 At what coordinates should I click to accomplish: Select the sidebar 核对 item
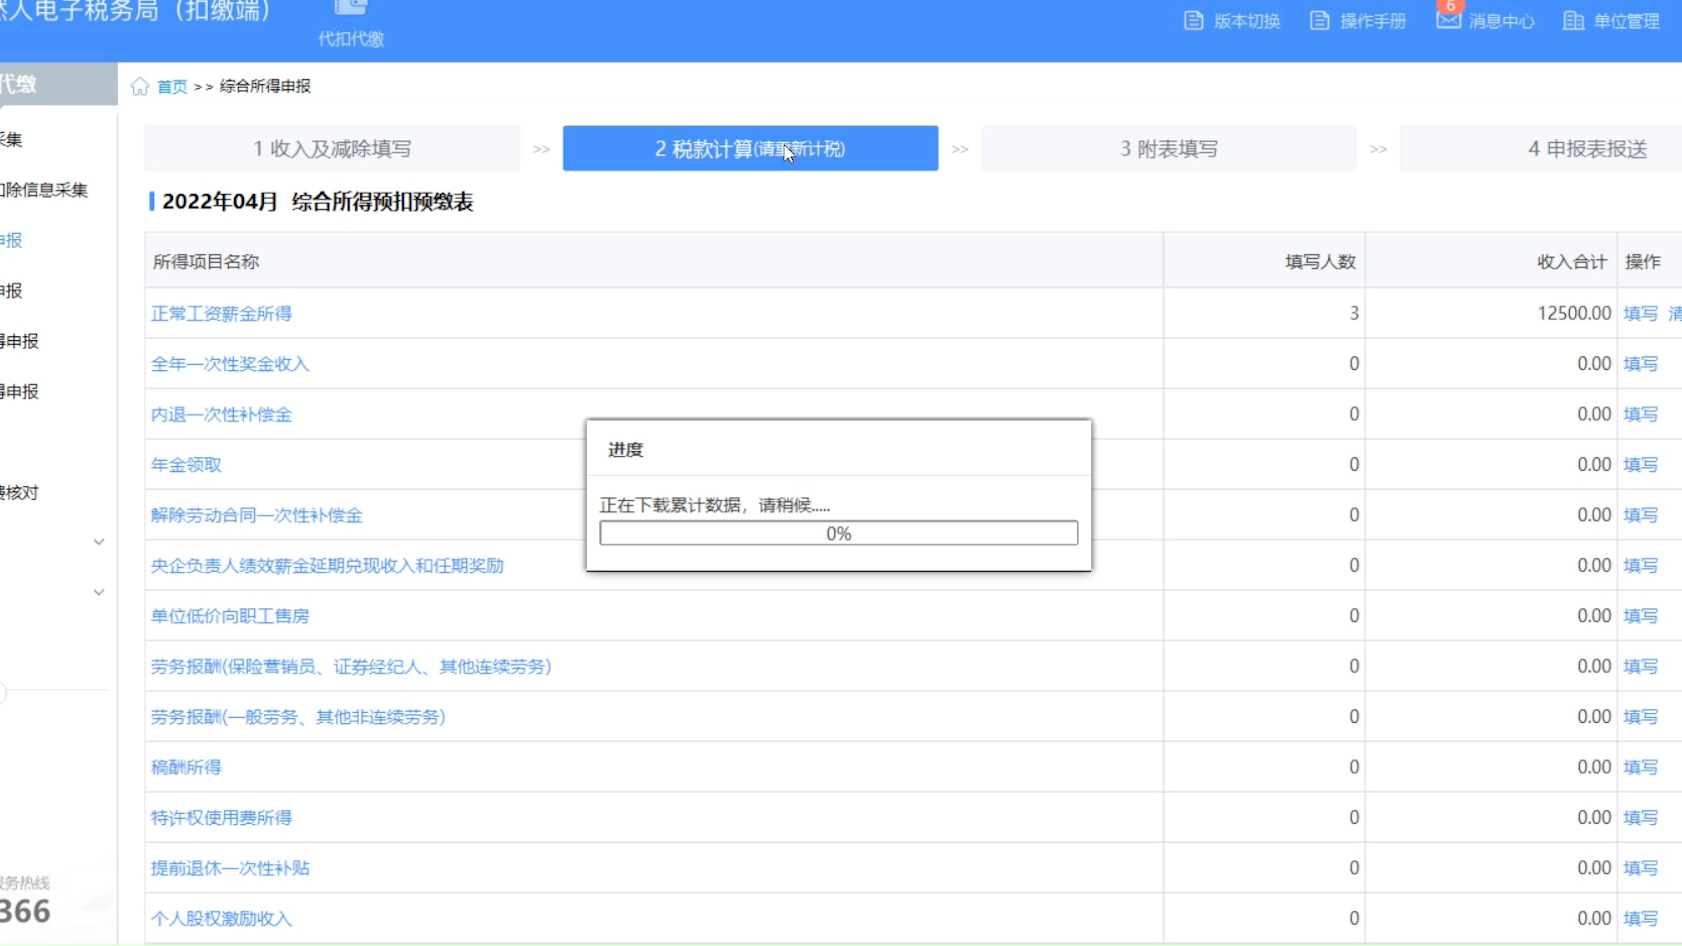19,493
